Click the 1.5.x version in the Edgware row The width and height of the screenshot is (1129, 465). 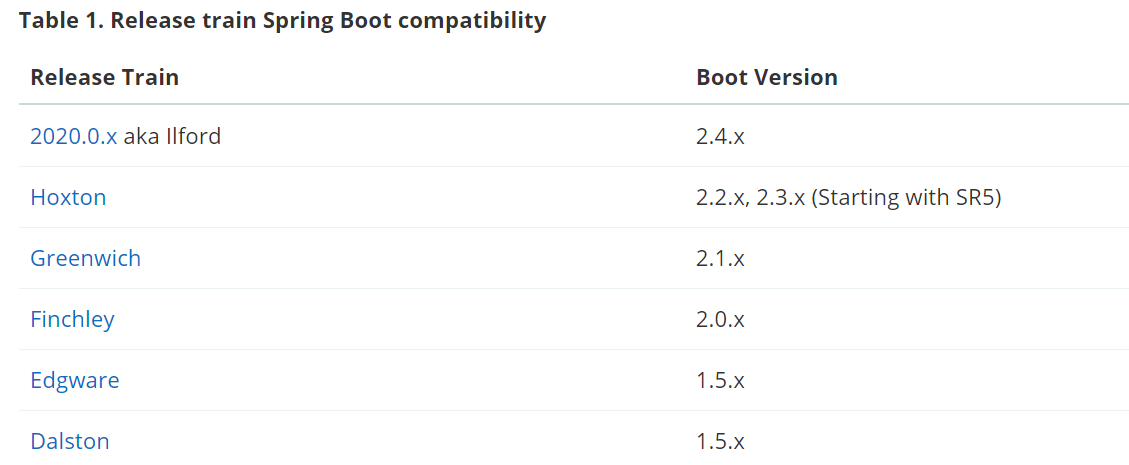(x=720, y=380)
